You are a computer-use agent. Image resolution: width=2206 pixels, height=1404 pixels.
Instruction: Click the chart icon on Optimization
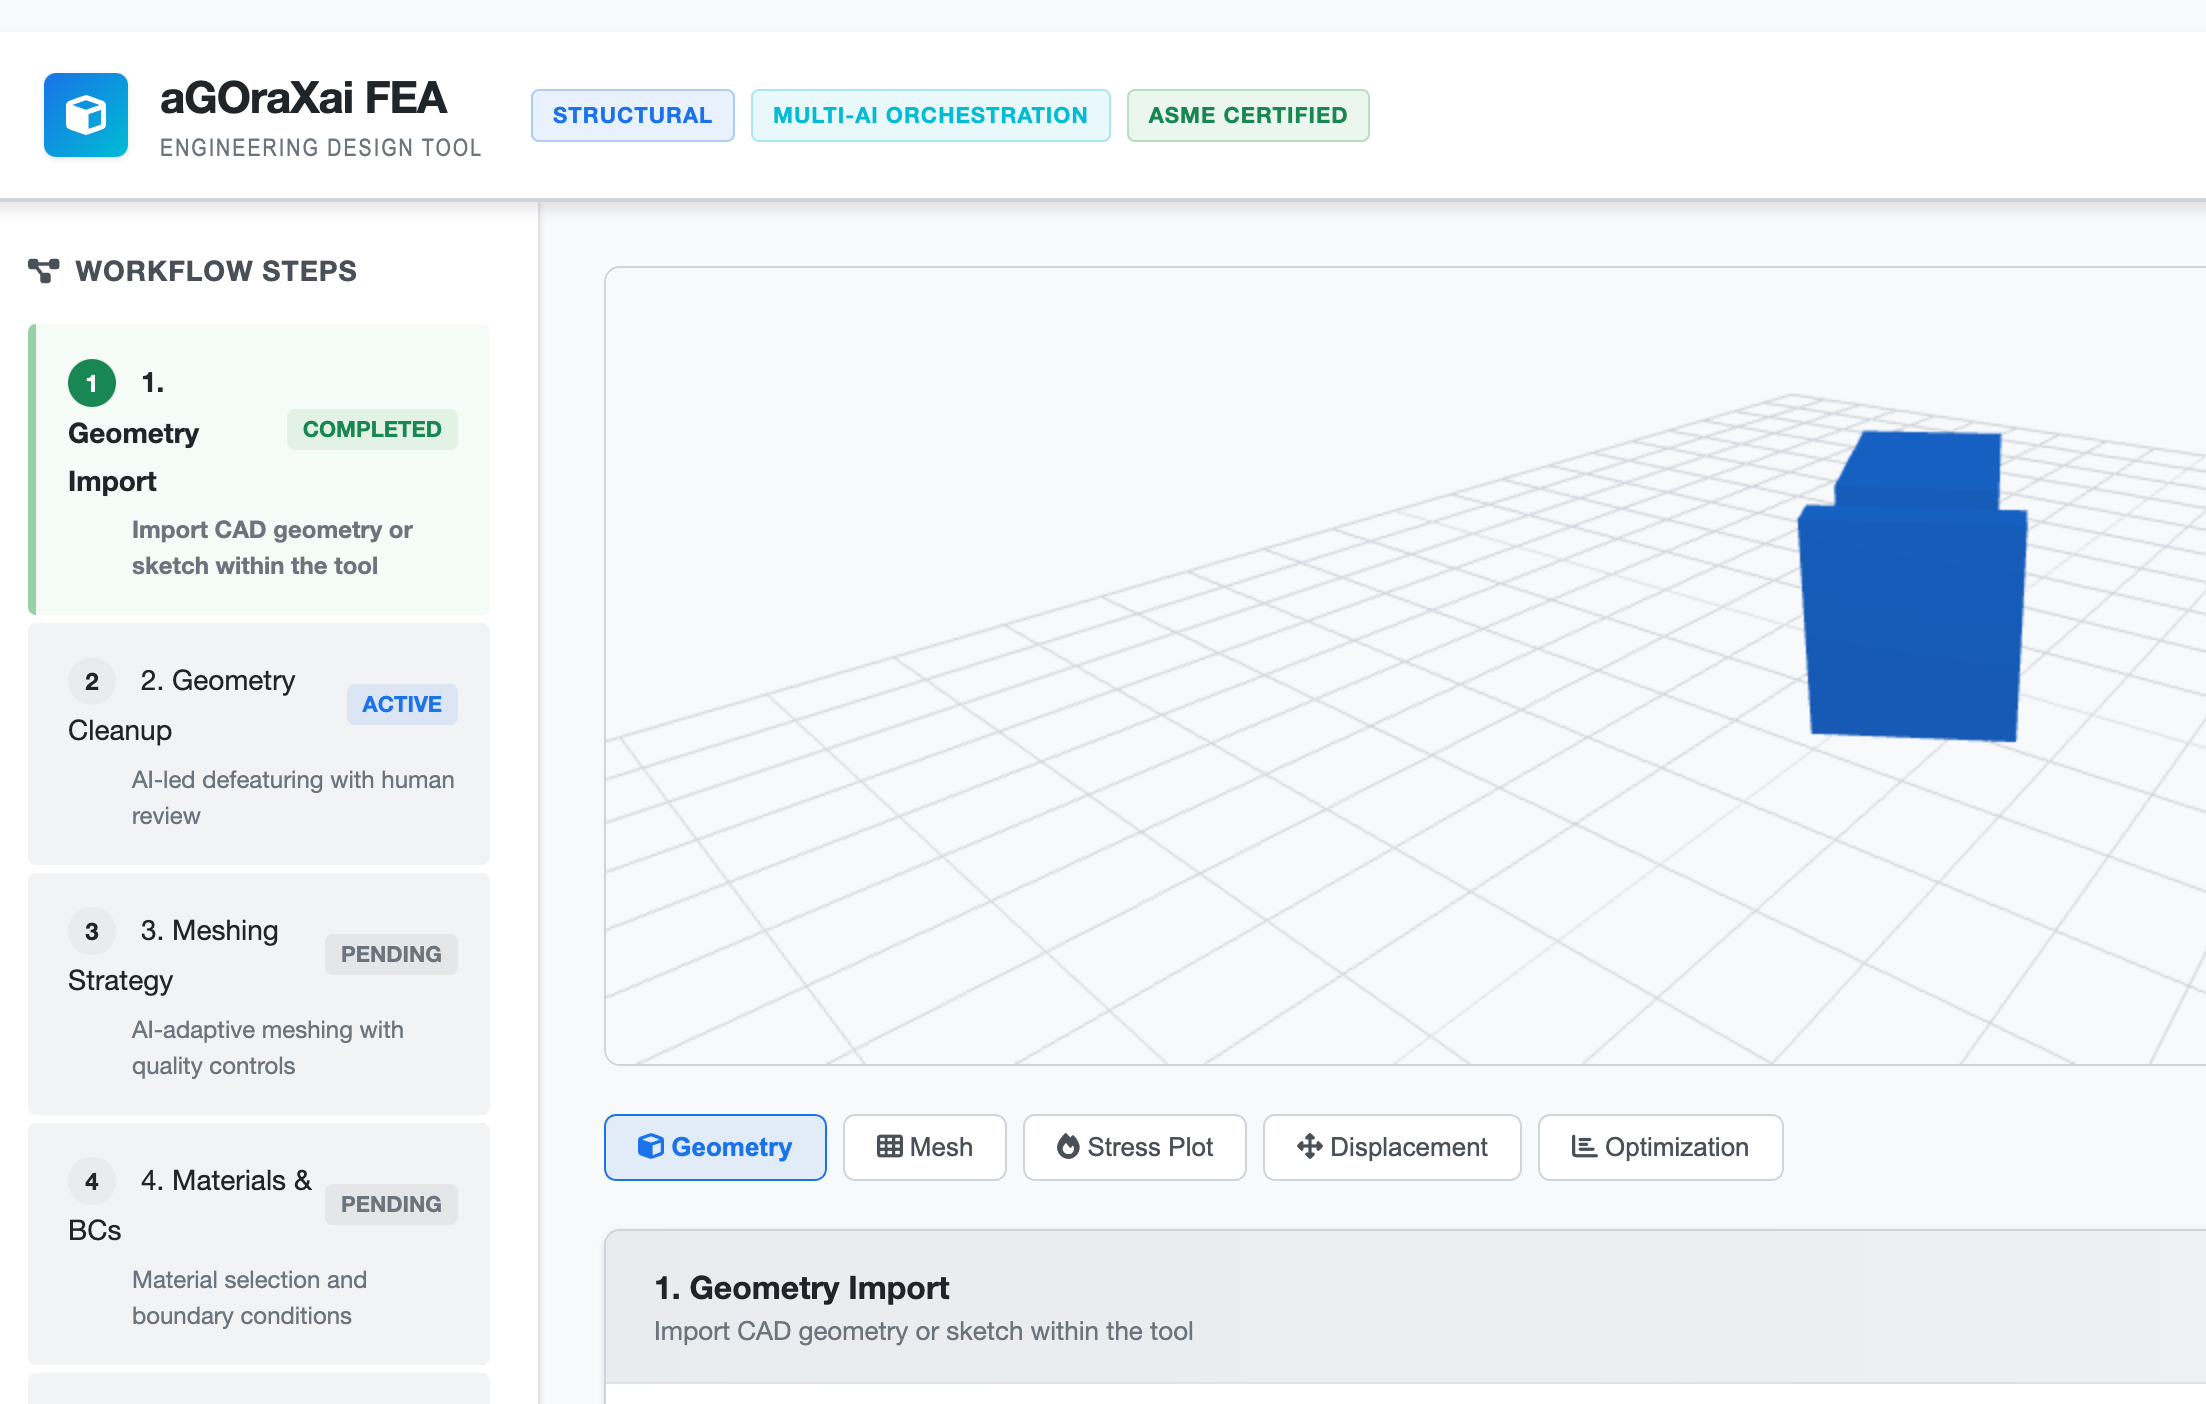(1583, 1147)
